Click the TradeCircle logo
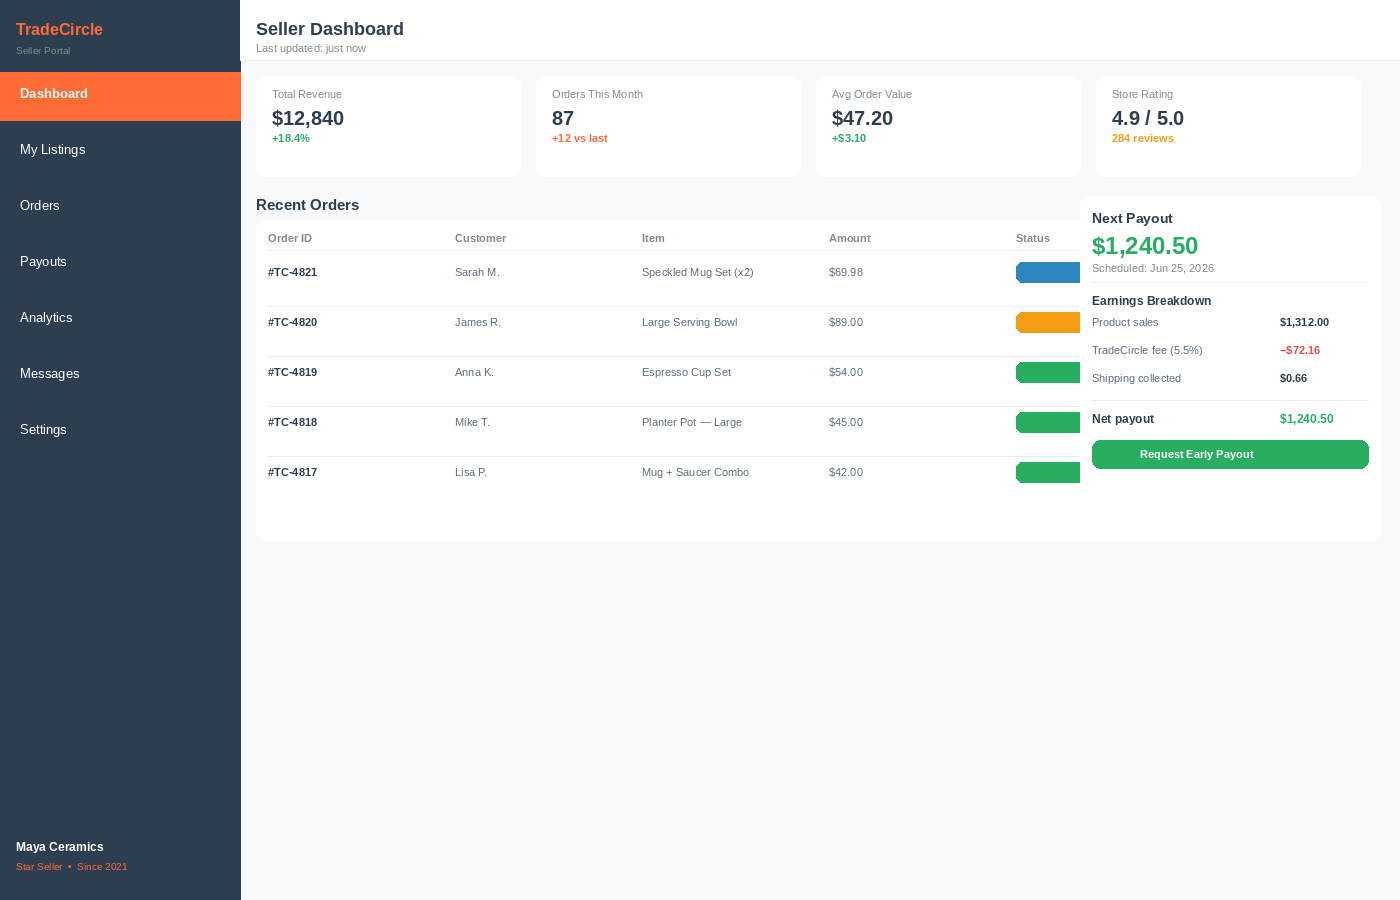This screenshot has height=900, width=1400. pos(59,30)
